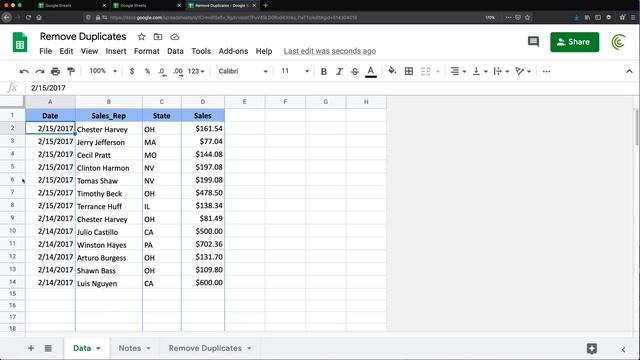The image size is (640, 360).
Task: Click the Merge cells icon
Action: [x=425, y=71]
